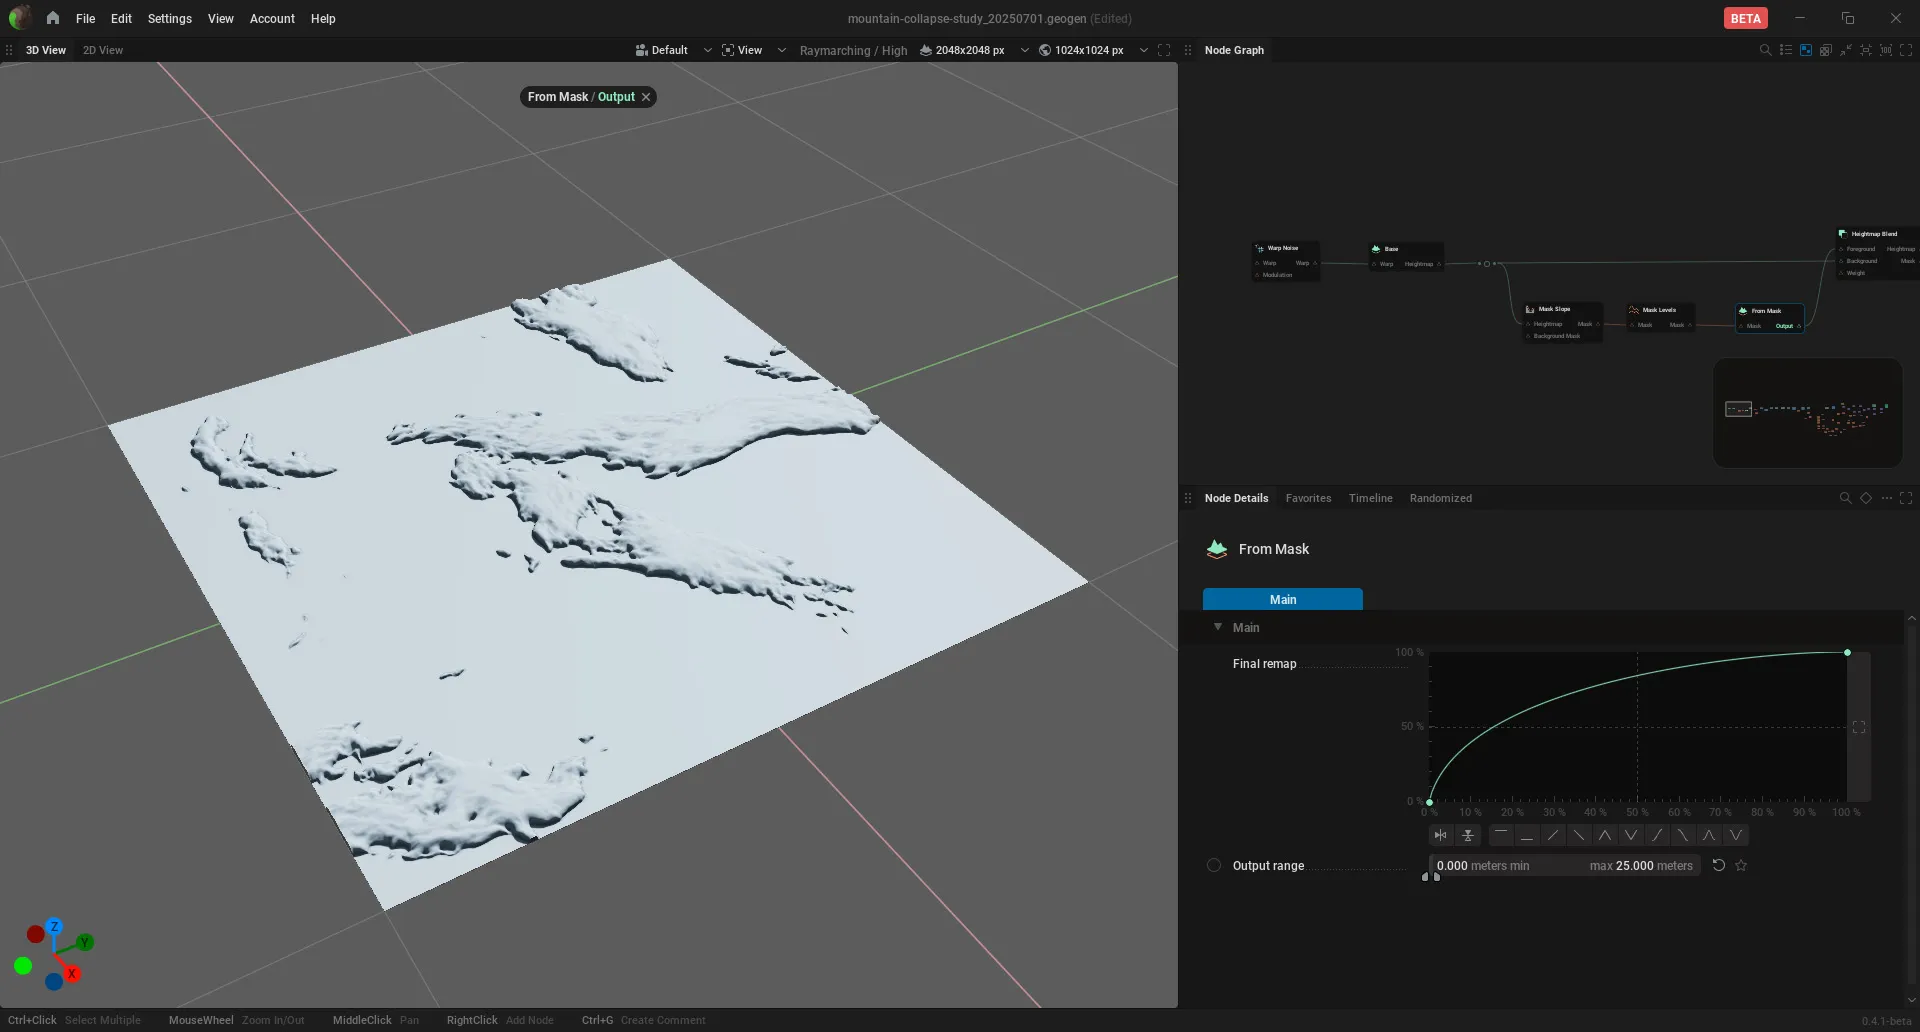Screen dimensions: 1920x1032
Task: Reset the Output range value
Action: [x=1719, y=865]
